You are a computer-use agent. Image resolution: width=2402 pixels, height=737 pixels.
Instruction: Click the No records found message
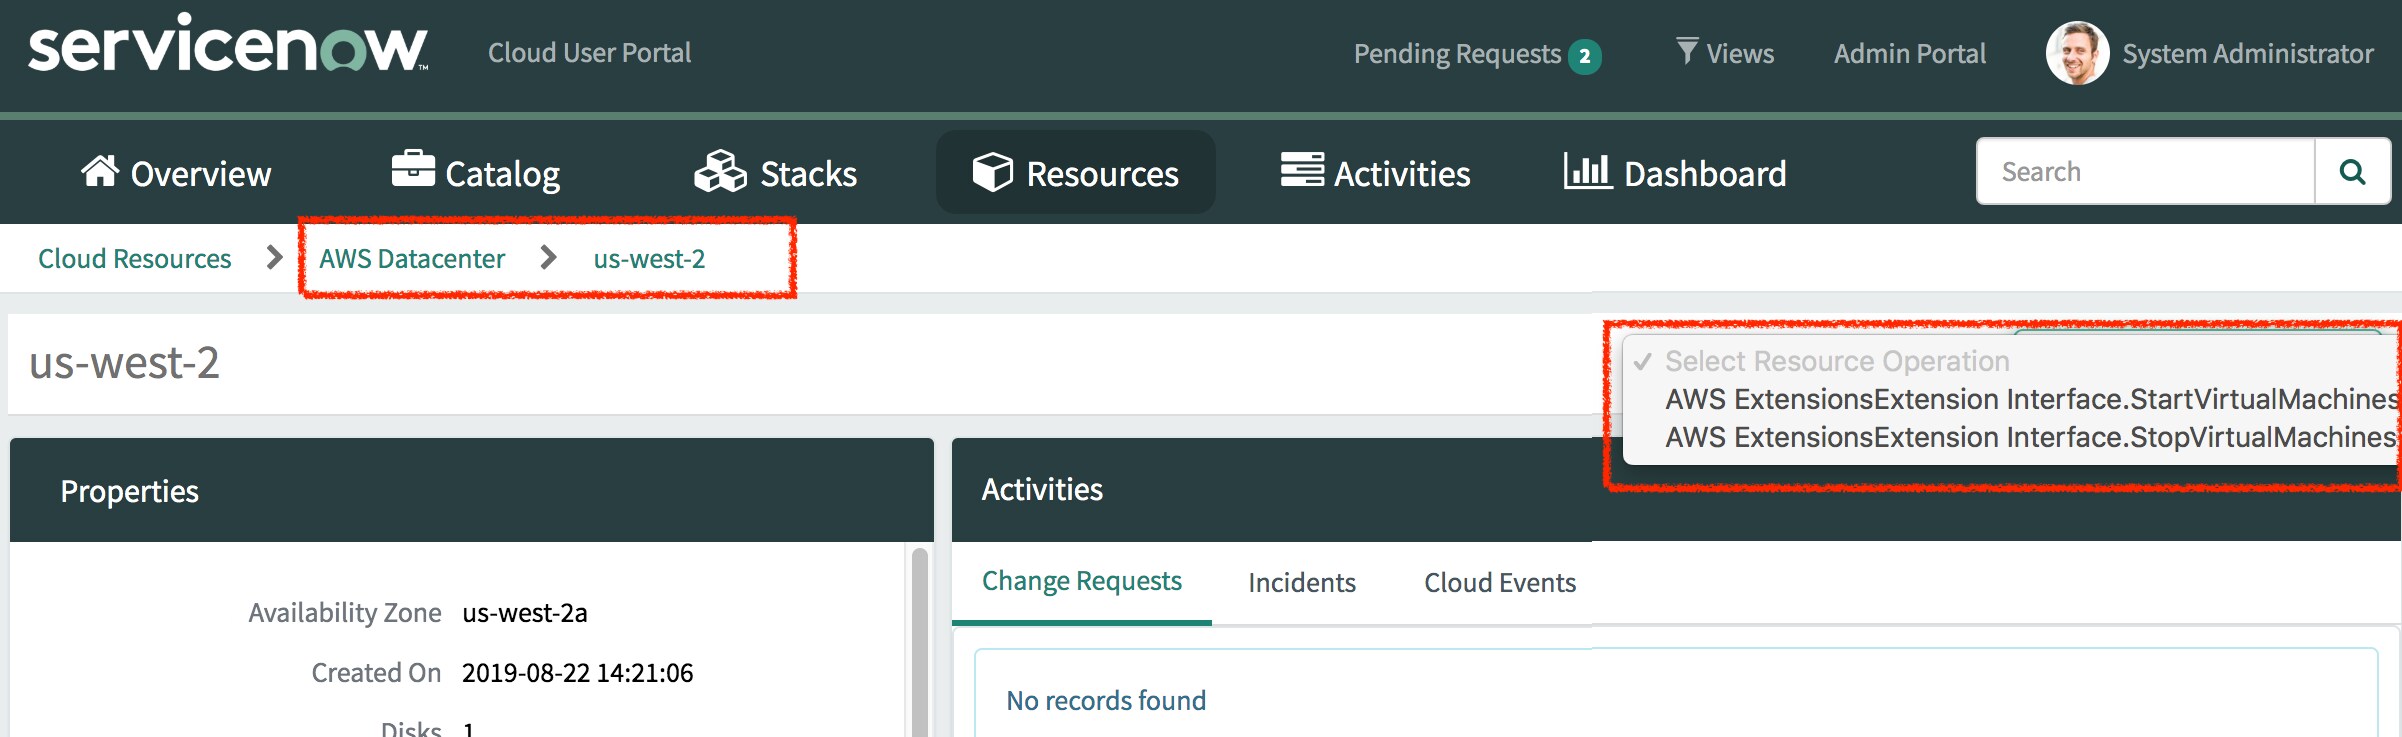click(1106, 700)
